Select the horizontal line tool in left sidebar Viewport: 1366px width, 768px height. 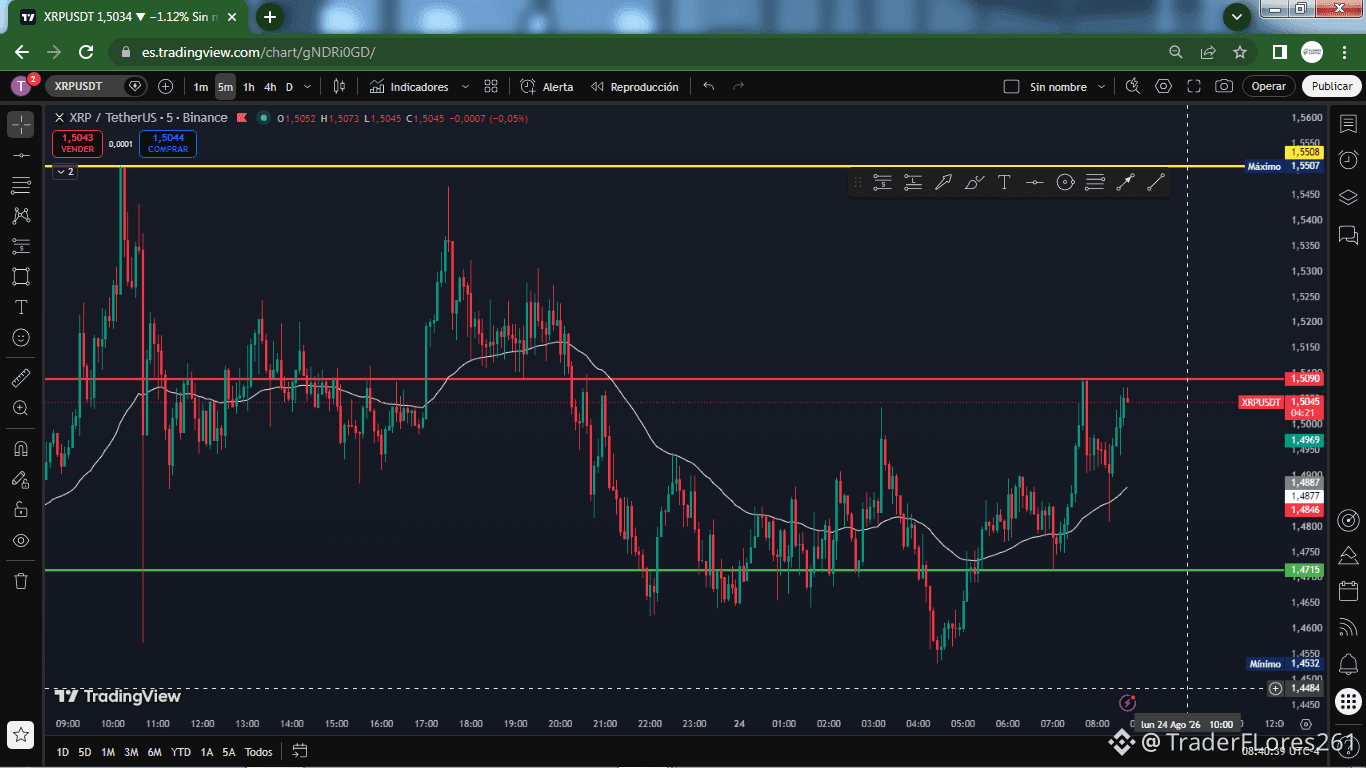pyautogui.click(x=21, y=156)
